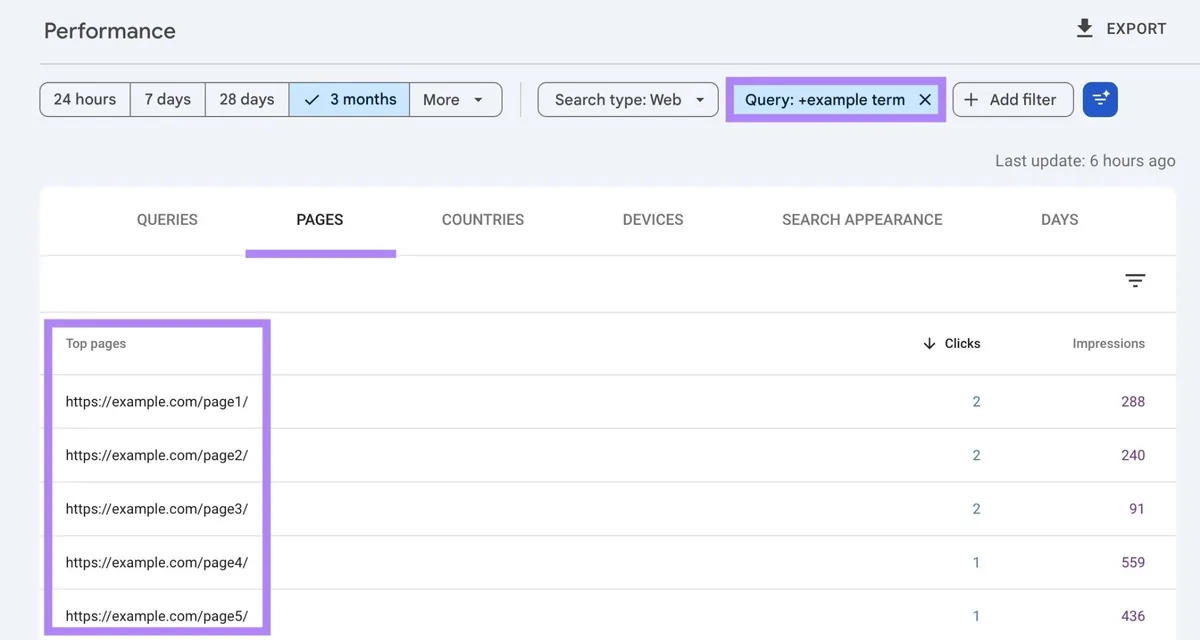Image resolution: width=1200 pixels, height=640 pixels.
Task: Open the https://example.com/page3/ row
Action: point(608,509)
